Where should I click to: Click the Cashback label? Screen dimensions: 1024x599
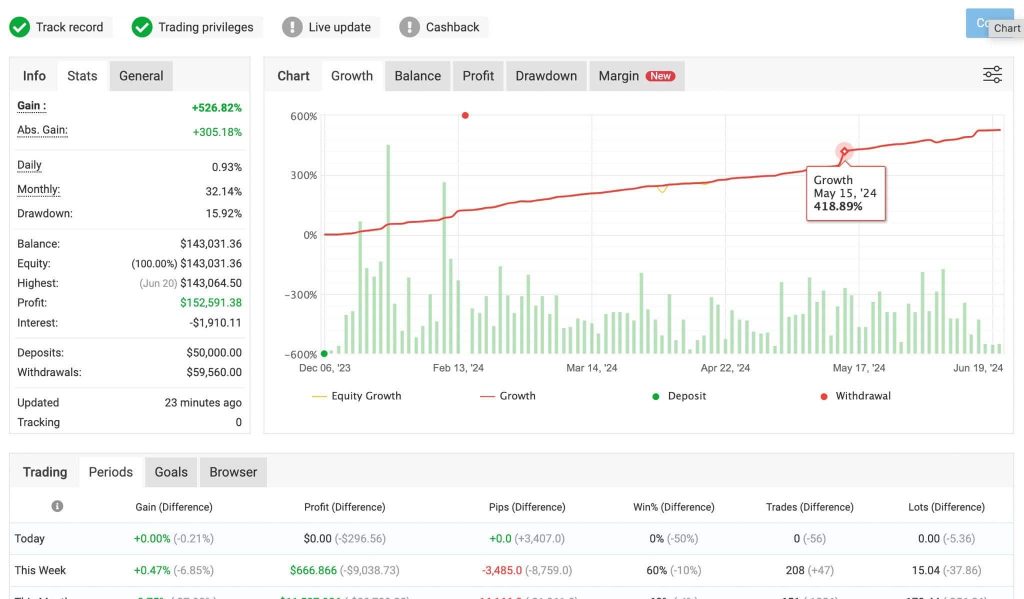pos(453,27)
